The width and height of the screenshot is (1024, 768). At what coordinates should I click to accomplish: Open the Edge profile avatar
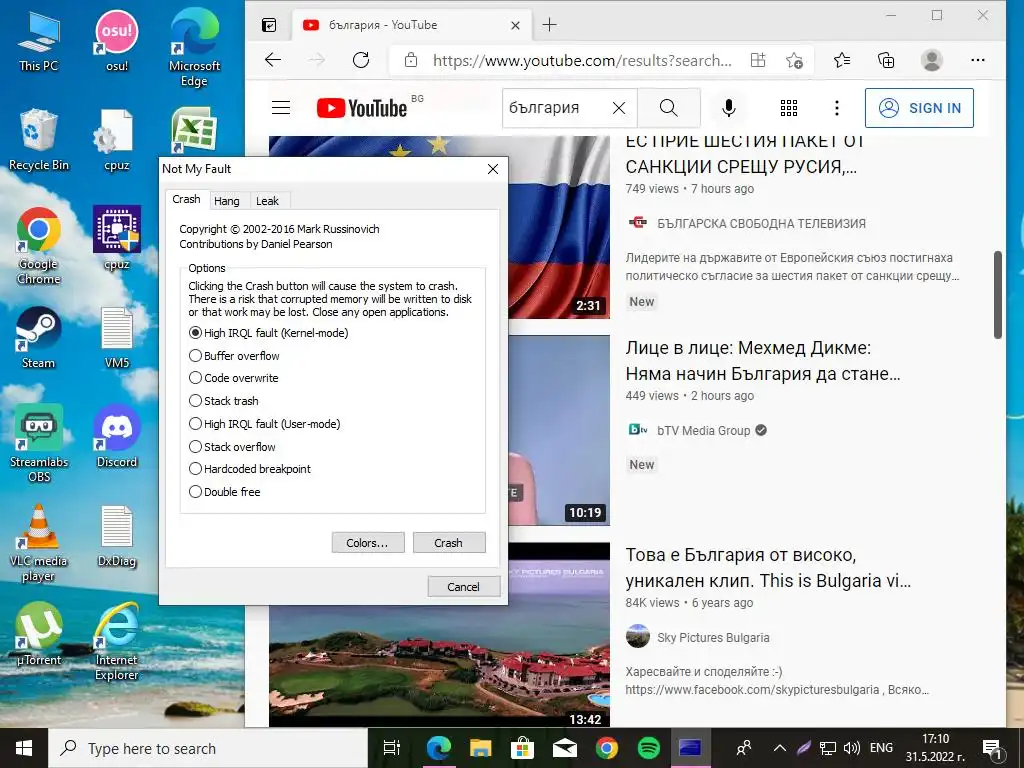pos(932,60)
